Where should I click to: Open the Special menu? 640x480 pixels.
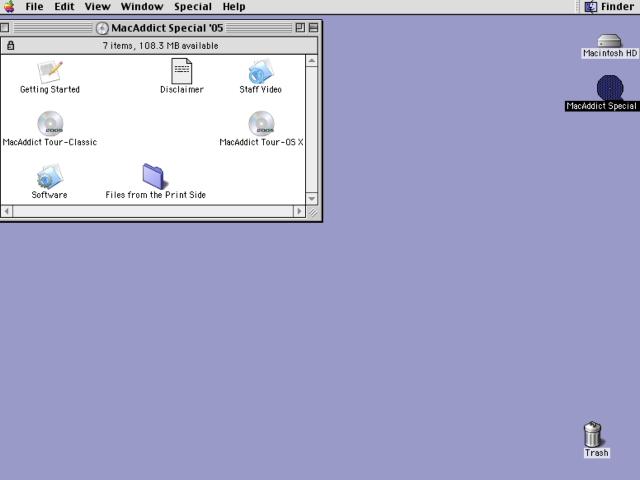point(193,7)
